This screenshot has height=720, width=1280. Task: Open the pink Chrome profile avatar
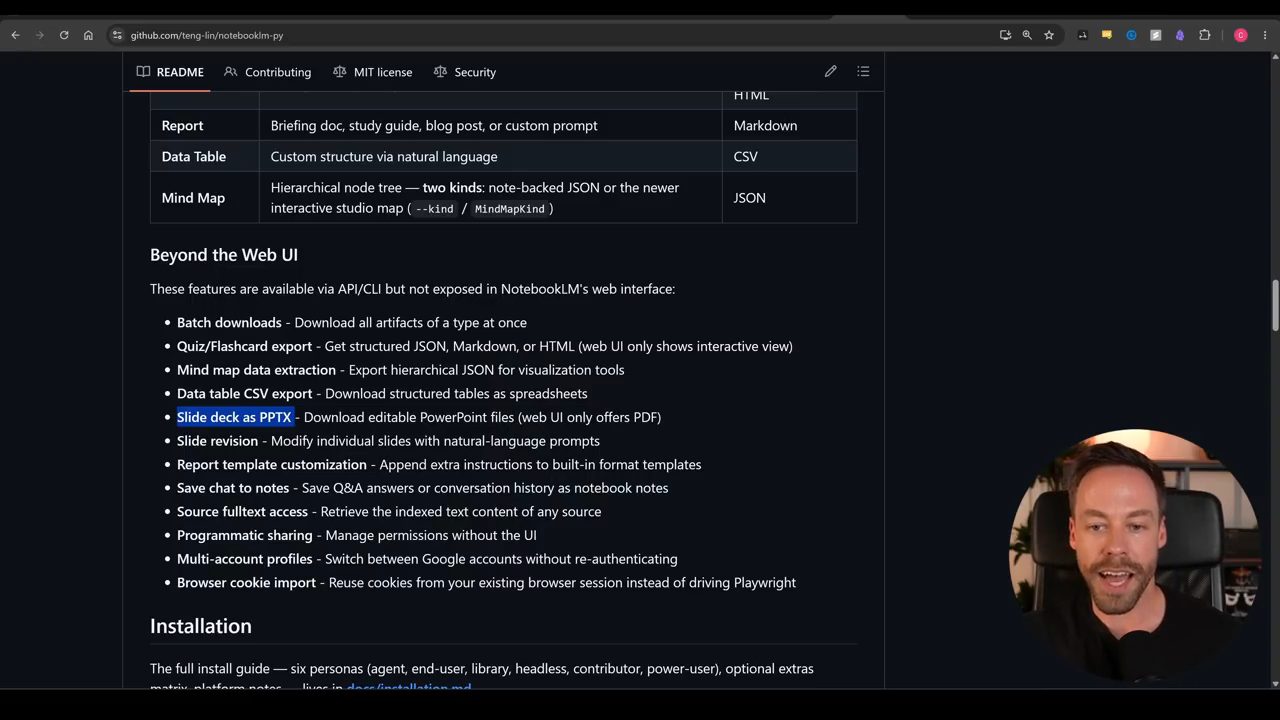click(1241, 35)
